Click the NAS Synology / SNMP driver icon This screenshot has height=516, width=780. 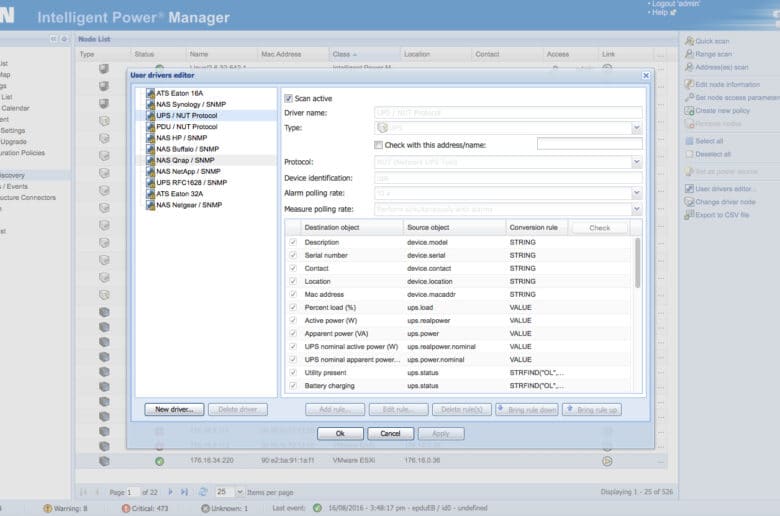point(150,104)
